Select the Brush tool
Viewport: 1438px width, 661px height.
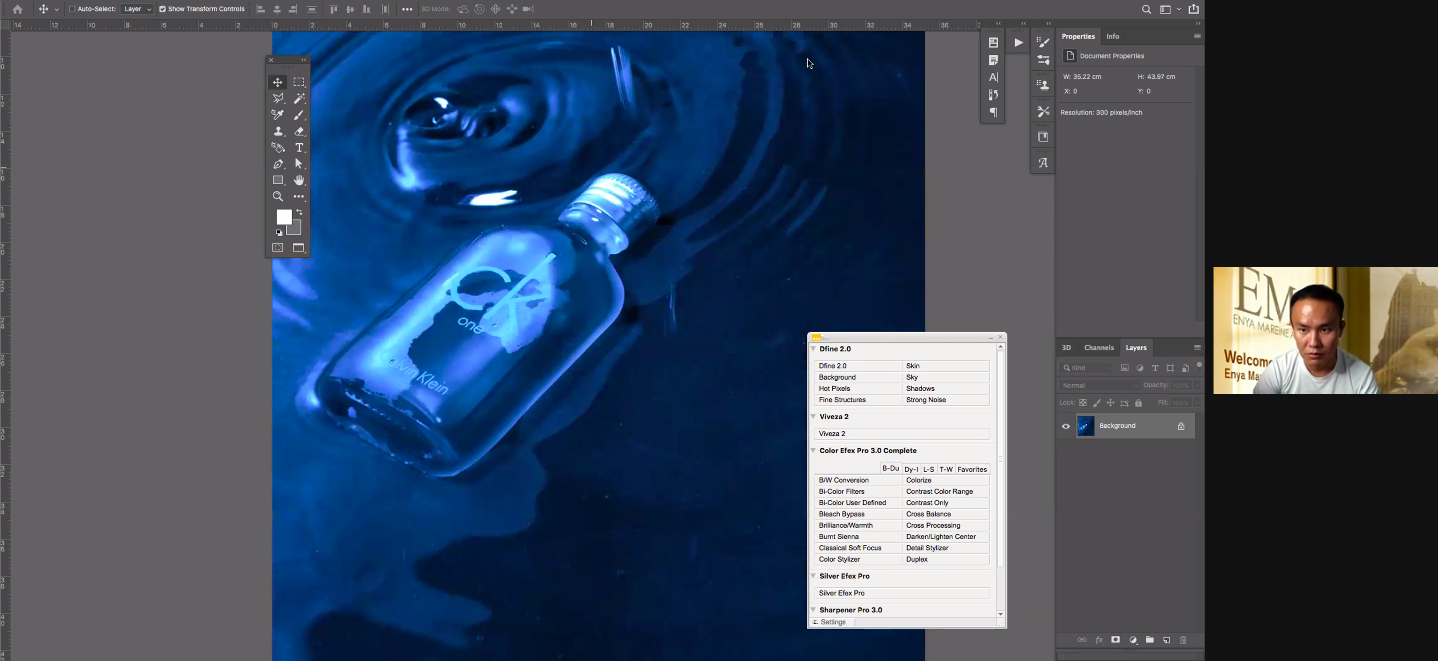(x=299, y=115)
